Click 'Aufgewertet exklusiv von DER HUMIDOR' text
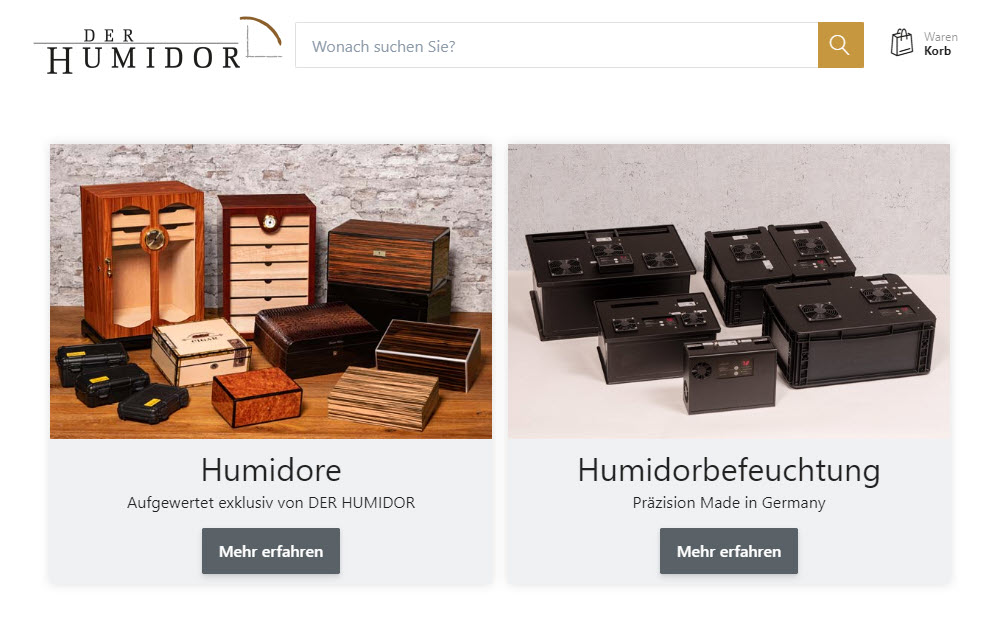 271,503
